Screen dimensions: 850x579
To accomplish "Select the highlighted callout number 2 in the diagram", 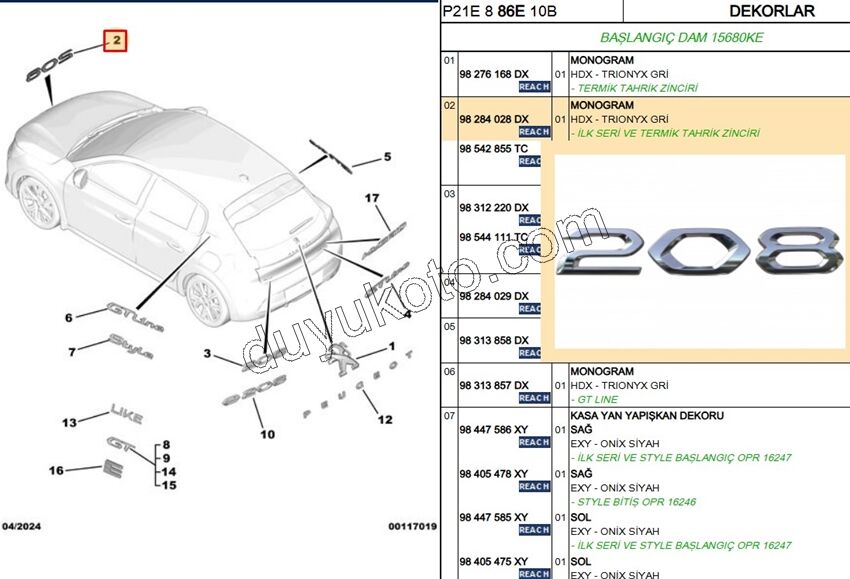I will click(115, 41).
